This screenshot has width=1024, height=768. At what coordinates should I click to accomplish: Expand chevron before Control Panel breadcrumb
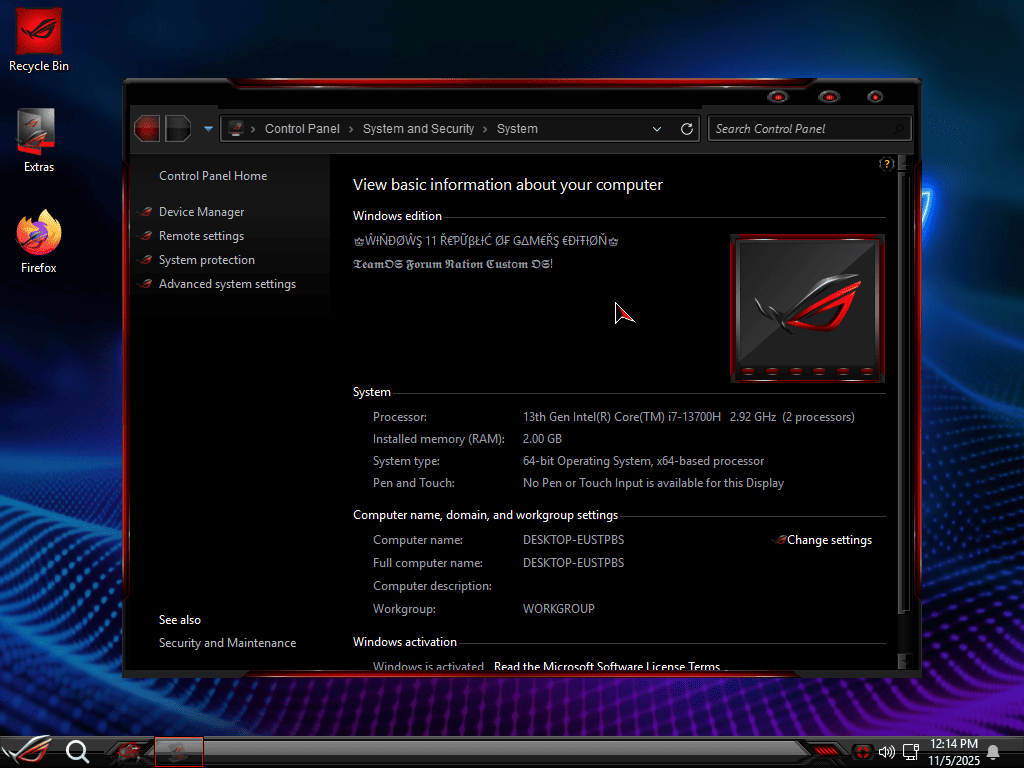pyautogui.click(x=253, y=129)
